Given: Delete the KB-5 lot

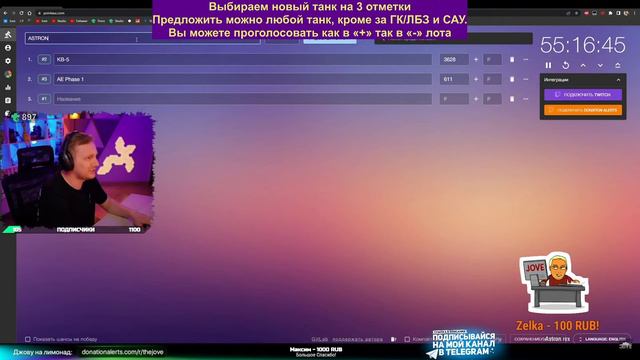Looking at the screenshot, I should (512, 60).
